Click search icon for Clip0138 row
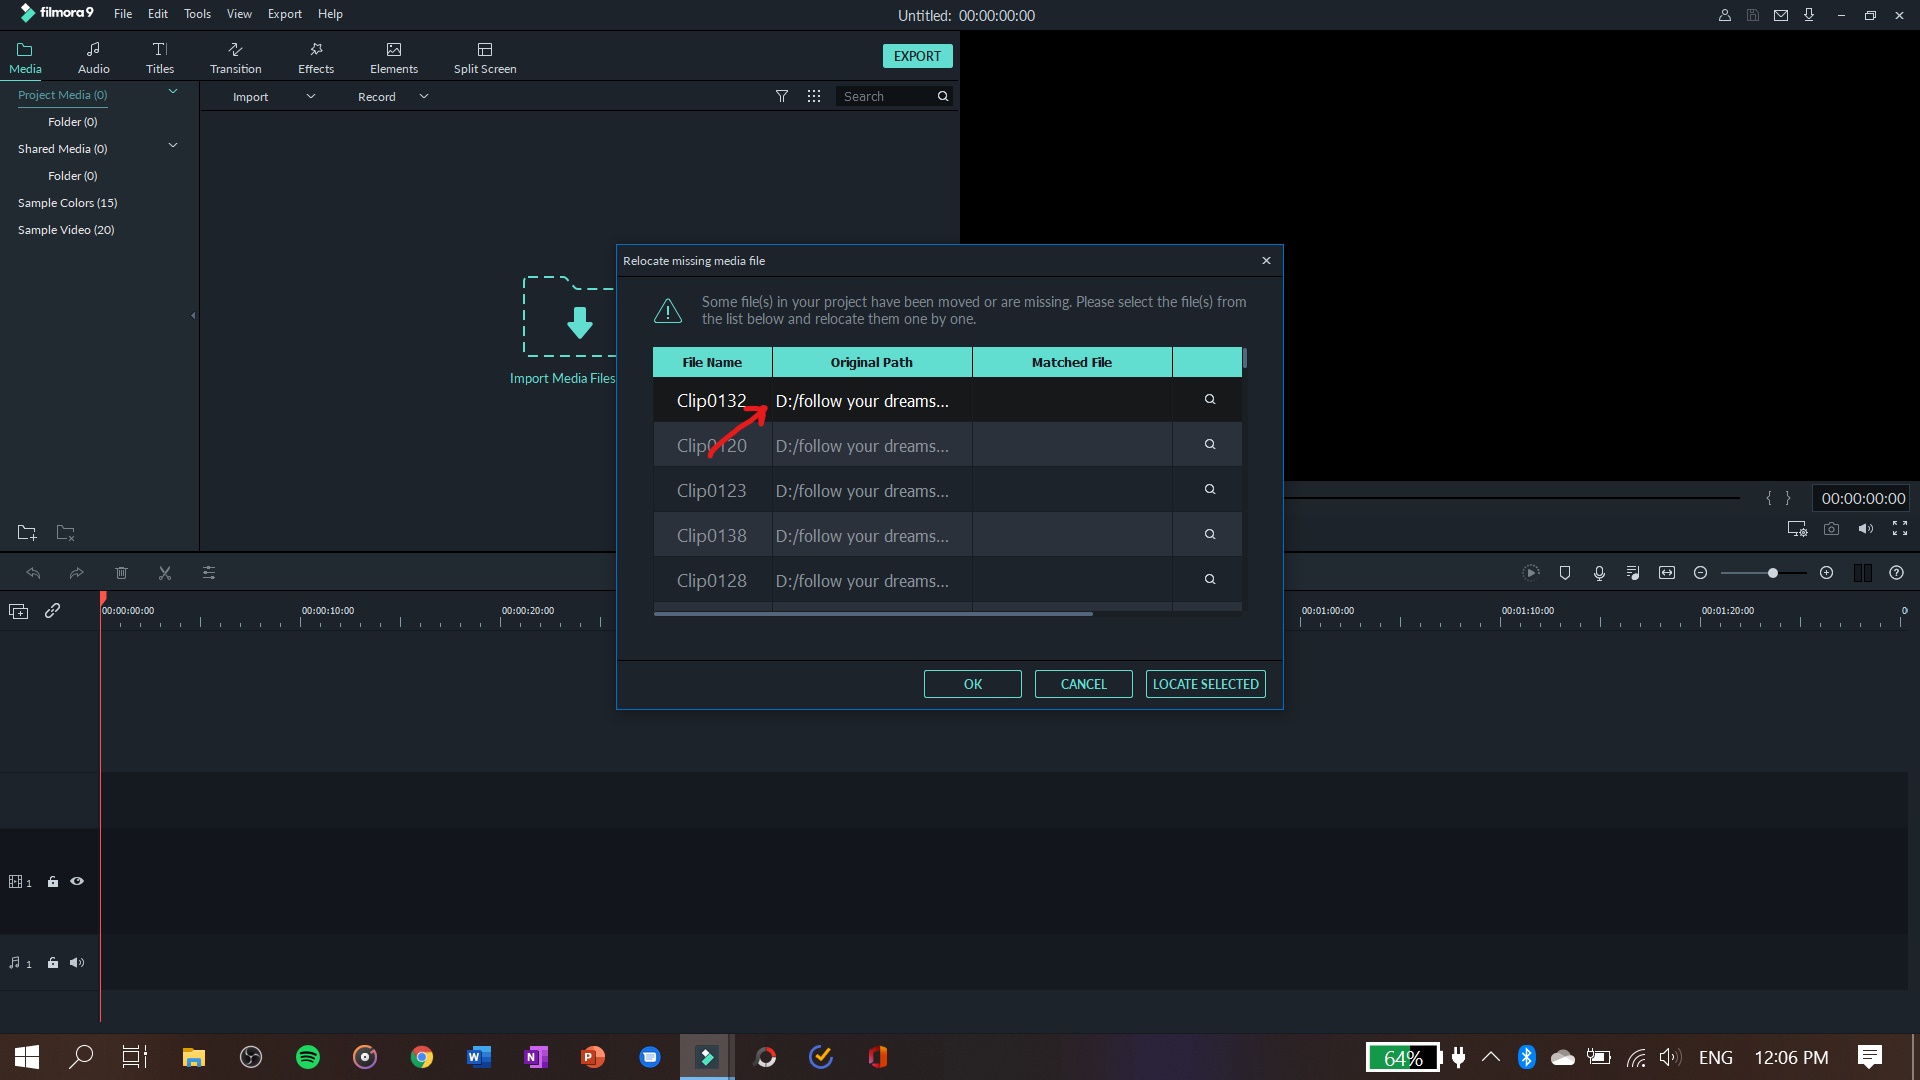Image resolution: width=1920 pixels, height=1080 pixels. 1209,535
